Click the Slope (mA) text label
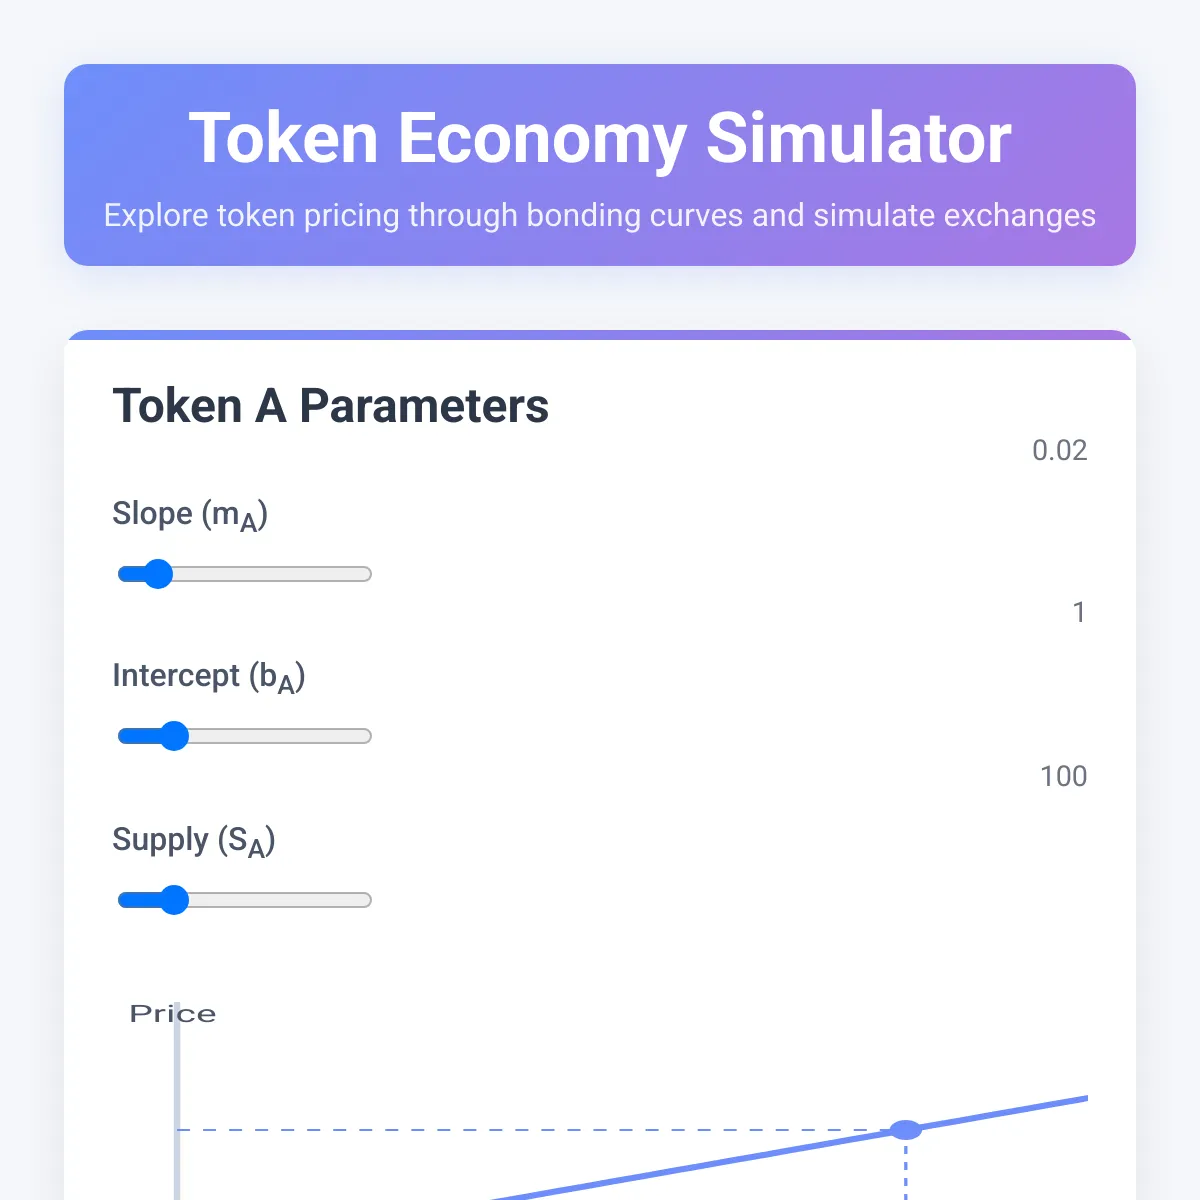Screen dimensions: 1200x1200 [x=190, y=514]
